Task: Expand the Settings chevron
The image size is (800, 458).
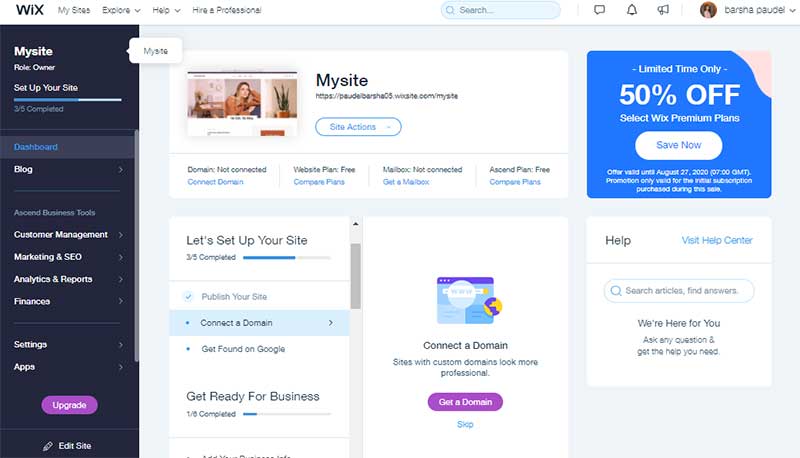Action: 120,345
